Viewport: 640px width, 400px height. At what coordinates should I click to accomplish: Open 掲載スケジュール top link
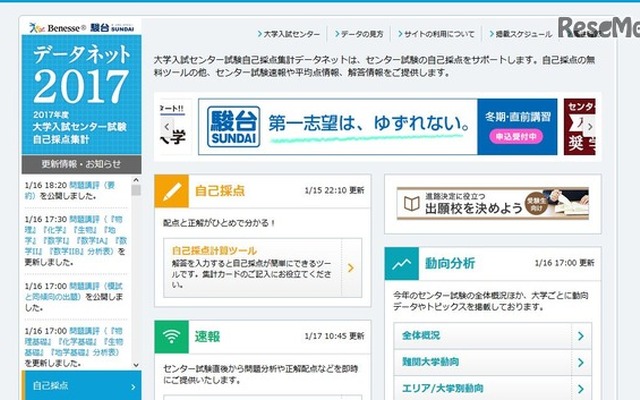click(x=520, y=34)
